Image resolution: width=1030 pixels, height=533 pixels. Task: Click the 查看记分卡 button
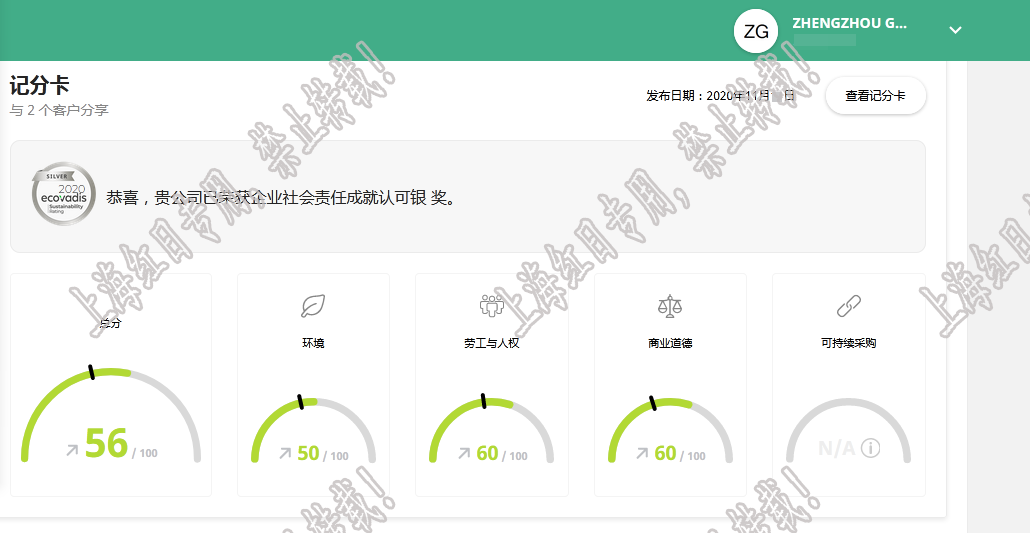[x=875, y=96]
